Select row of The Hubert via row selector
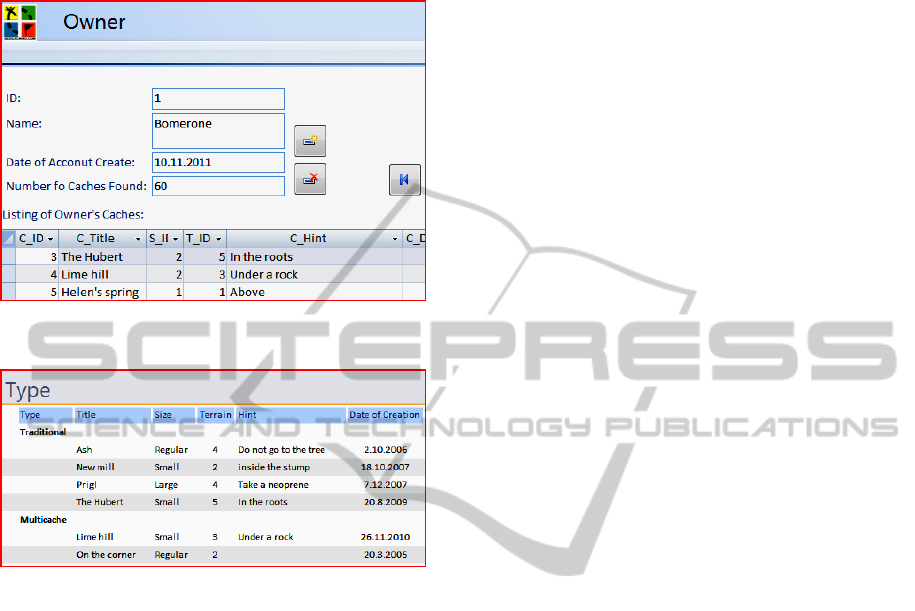This screenshot has height=611, width=915. (8, 257)
